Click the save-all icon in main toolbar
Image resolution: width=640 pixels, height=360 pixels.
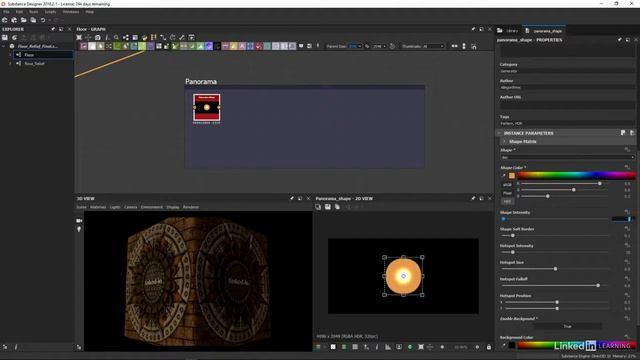(33, 20)
